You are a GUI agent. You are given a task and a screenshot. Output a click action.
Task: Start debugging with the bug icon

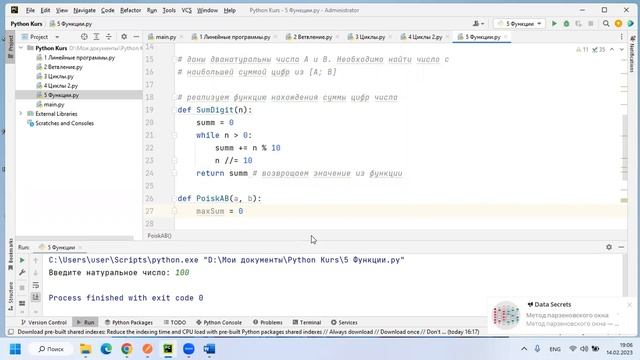tap(566, 24)
